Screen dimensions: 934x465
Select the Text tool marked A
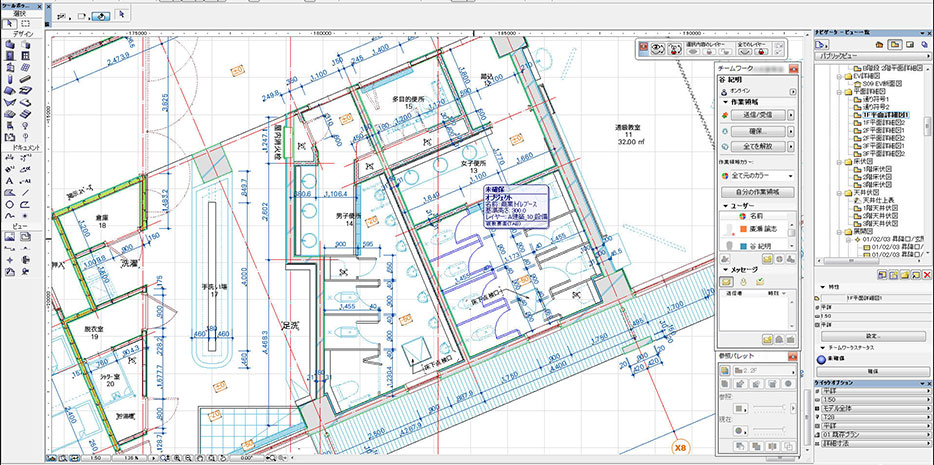[10, 180]
